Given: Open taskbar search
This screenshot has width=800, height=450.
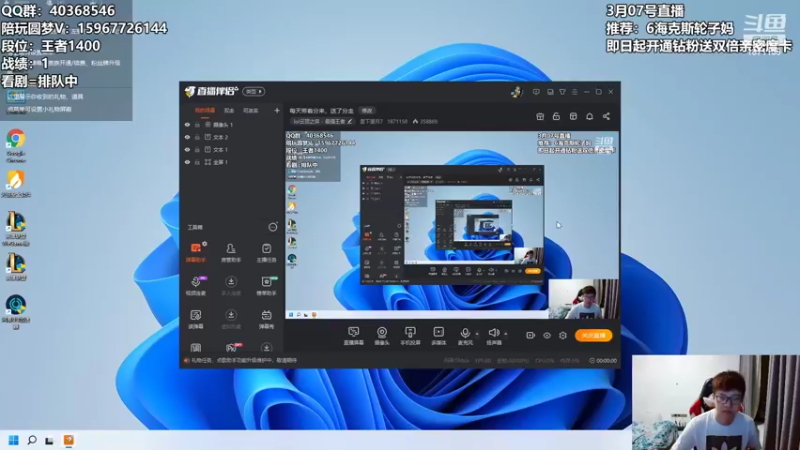Looking at the screenshot, I should tap(32, 440).
